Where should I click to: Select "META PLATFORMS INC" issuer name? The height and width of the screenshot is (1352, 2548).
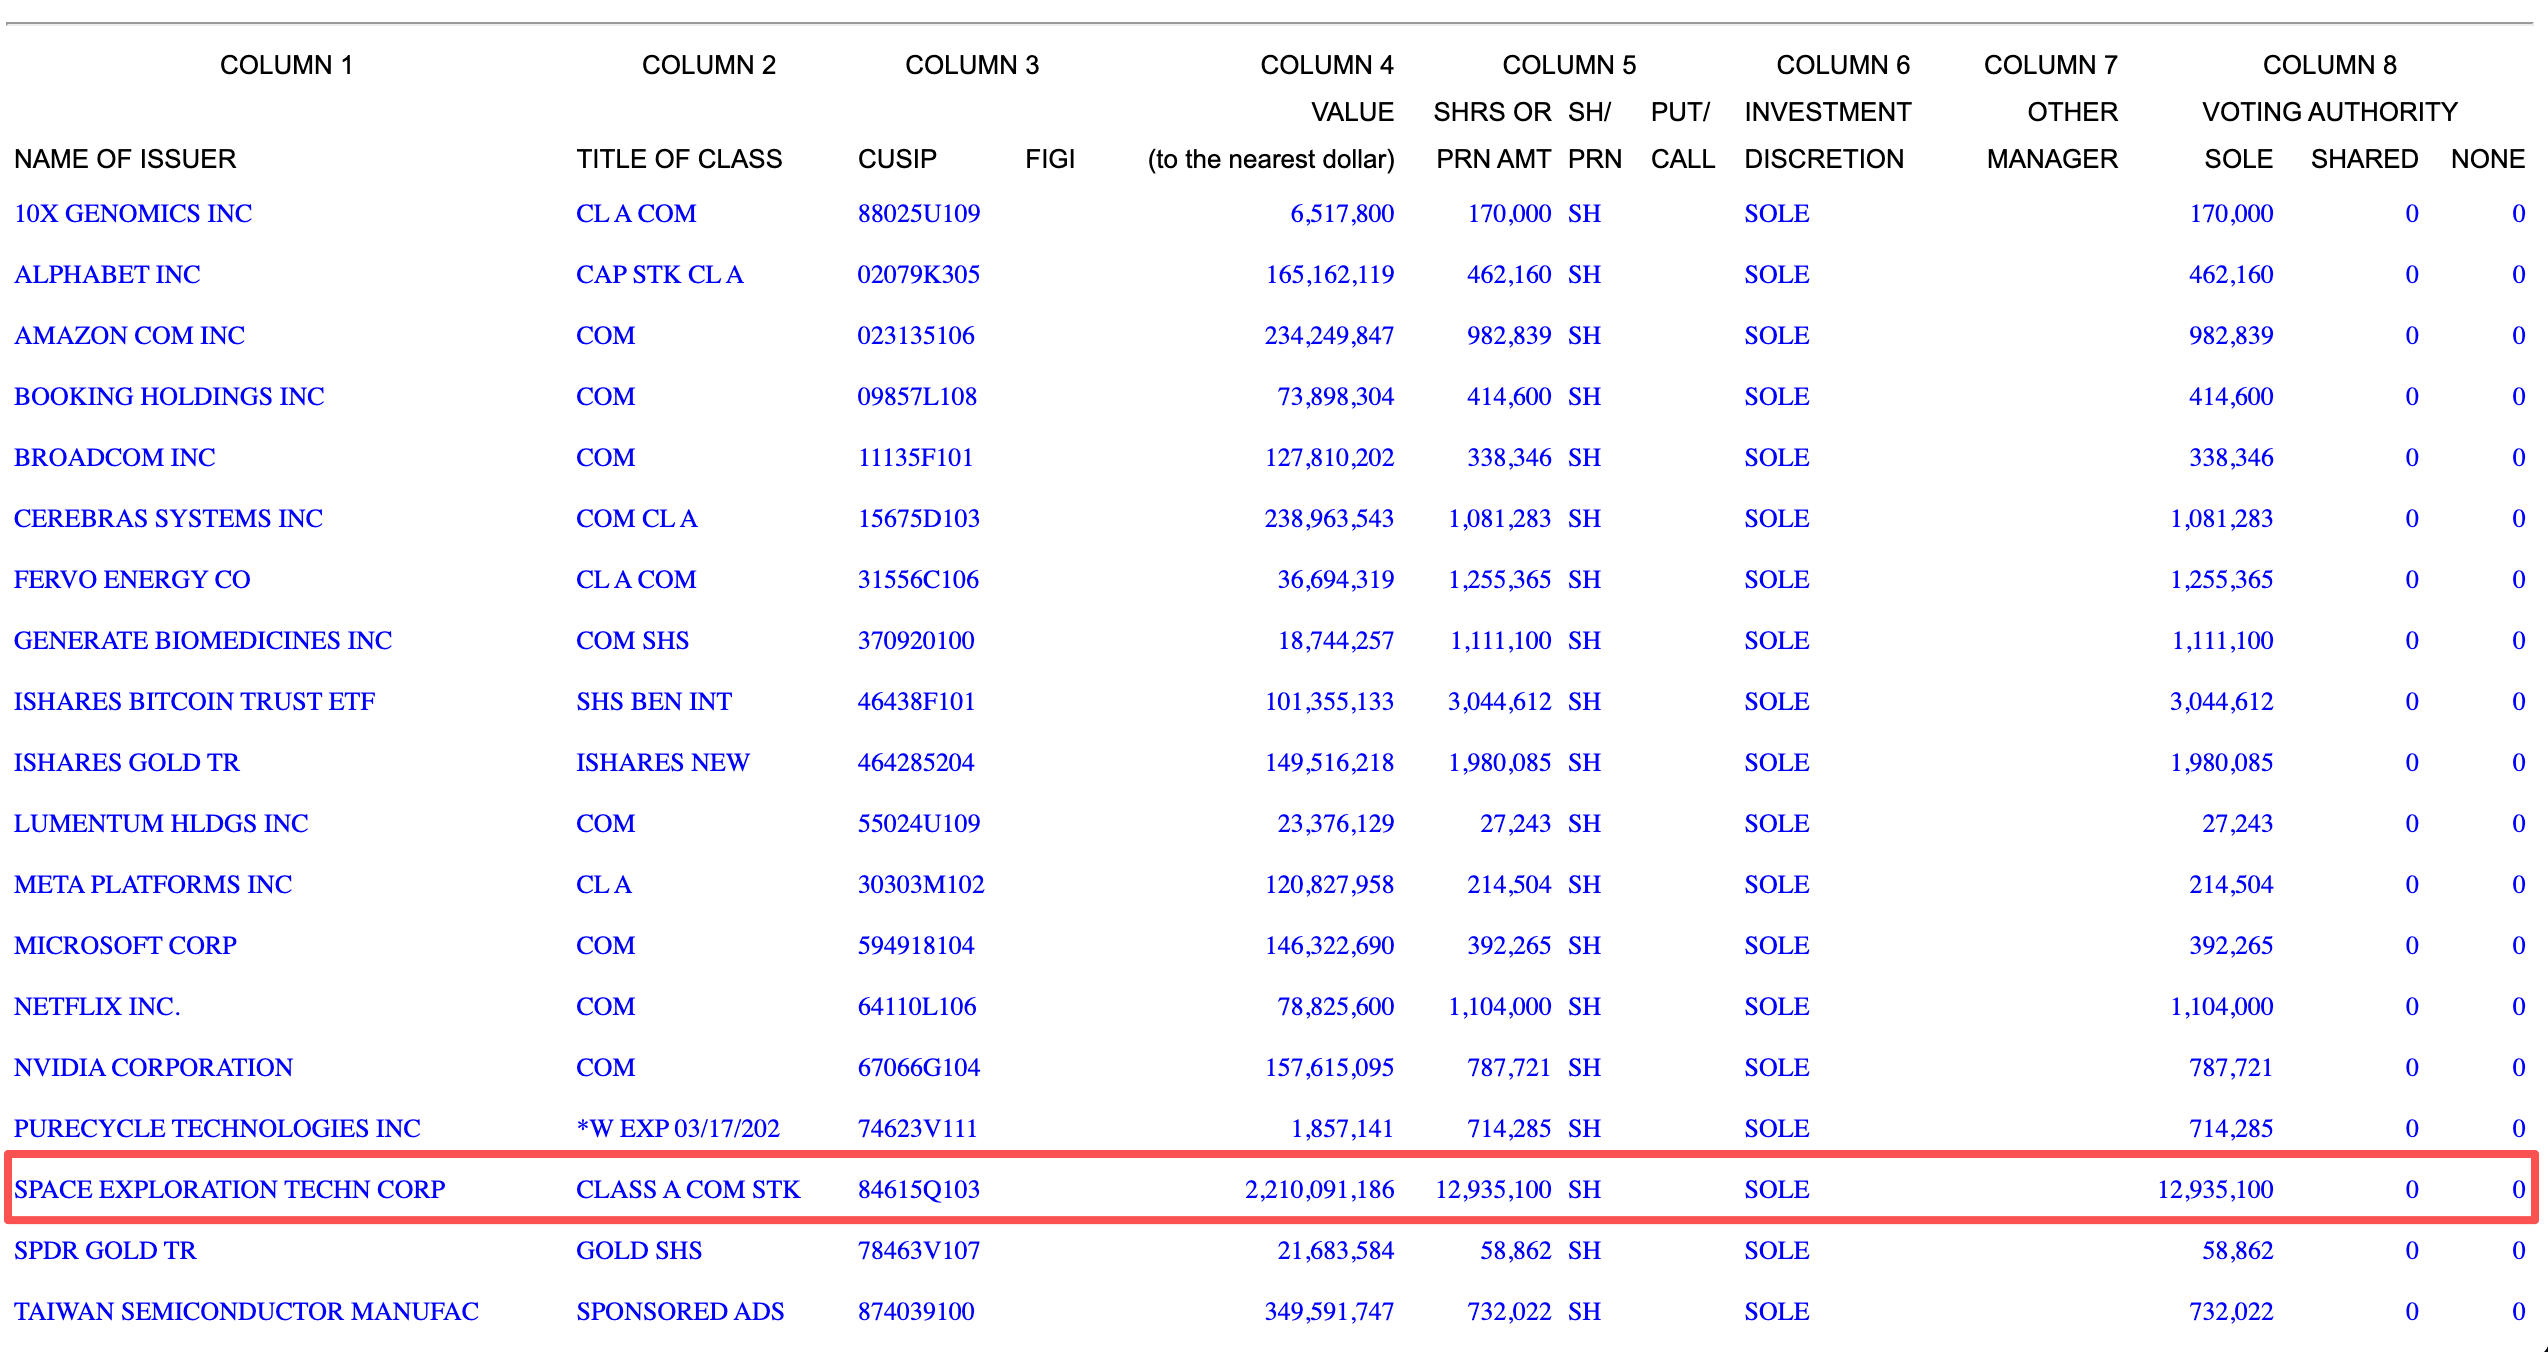[153, 884]
